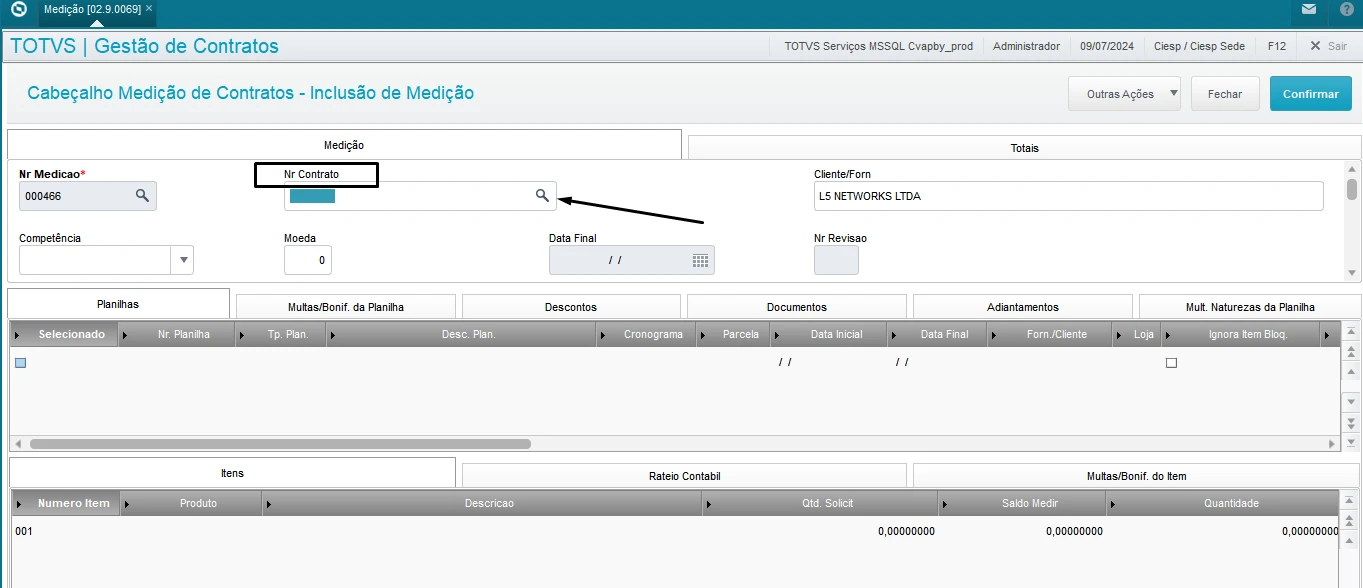This screenshot has width=1363, height=588.
Task: Click the Nr Medicao search magnifier icon
Action: (142, 196)
